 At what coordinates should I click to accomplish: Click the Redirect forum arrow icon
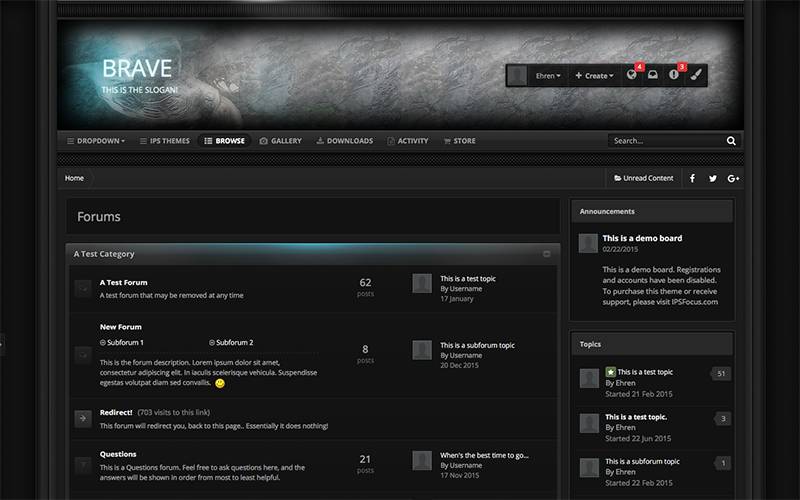(x=83, y=418)
